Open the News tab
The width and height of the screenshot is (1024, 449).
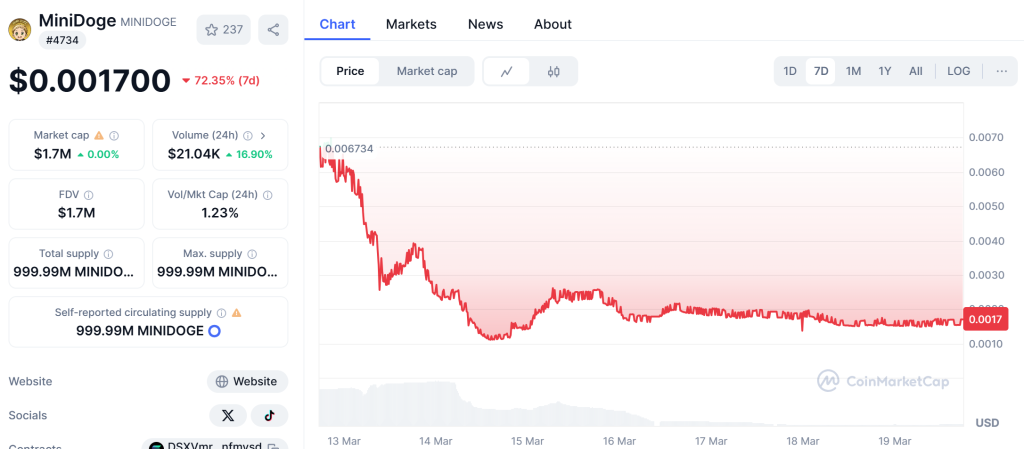coord(485,24)
